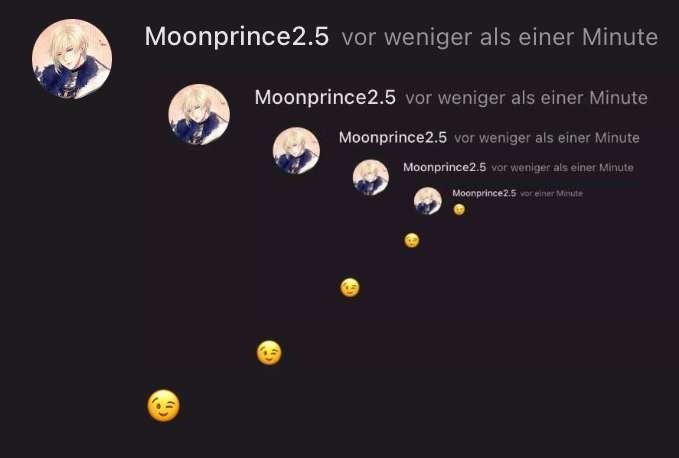Click the middle-sized winking emoji
Viewport: 679px width, 458px height.
click(350, 287)
